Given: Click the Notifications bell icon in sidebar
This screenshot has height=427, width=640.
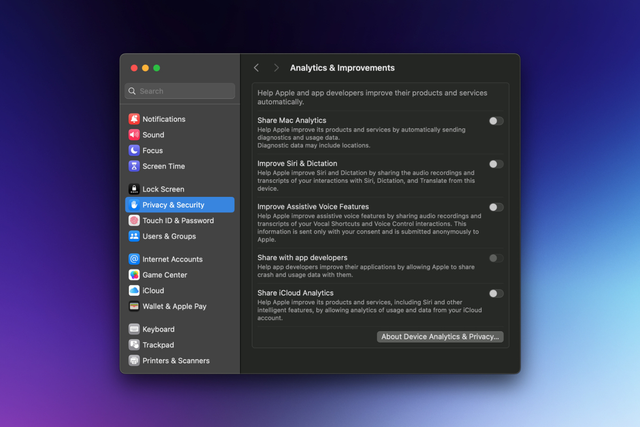Looking at the screenshot, I should [x=134, y=119].
